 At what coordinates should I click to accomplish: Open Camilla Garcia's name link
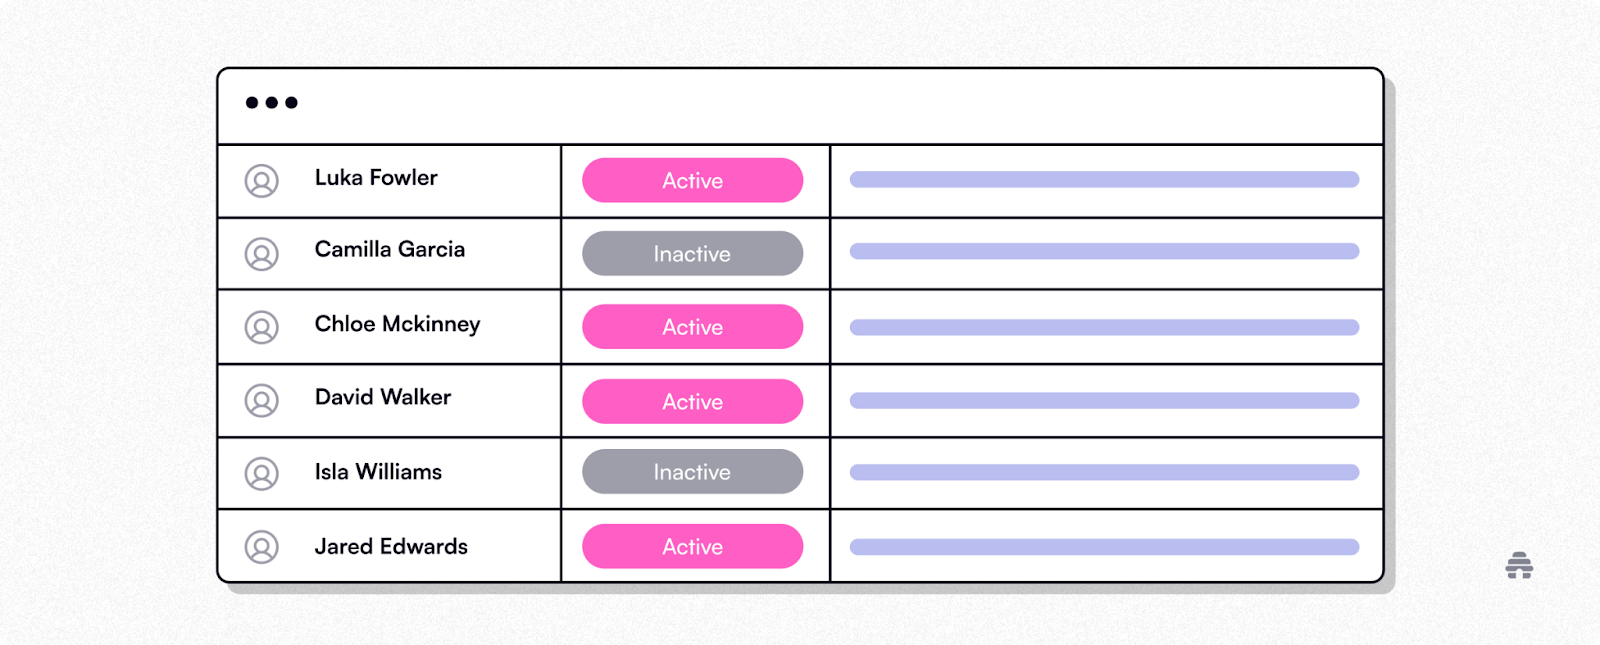[390, 249]
